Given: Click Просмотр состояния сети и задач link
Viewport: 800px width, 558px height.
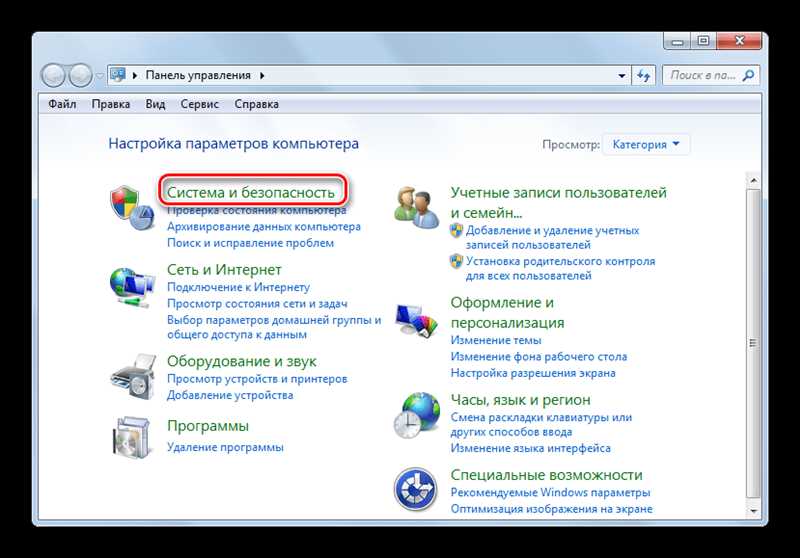Looking at the screenshot, I should [x=257, y=303].
